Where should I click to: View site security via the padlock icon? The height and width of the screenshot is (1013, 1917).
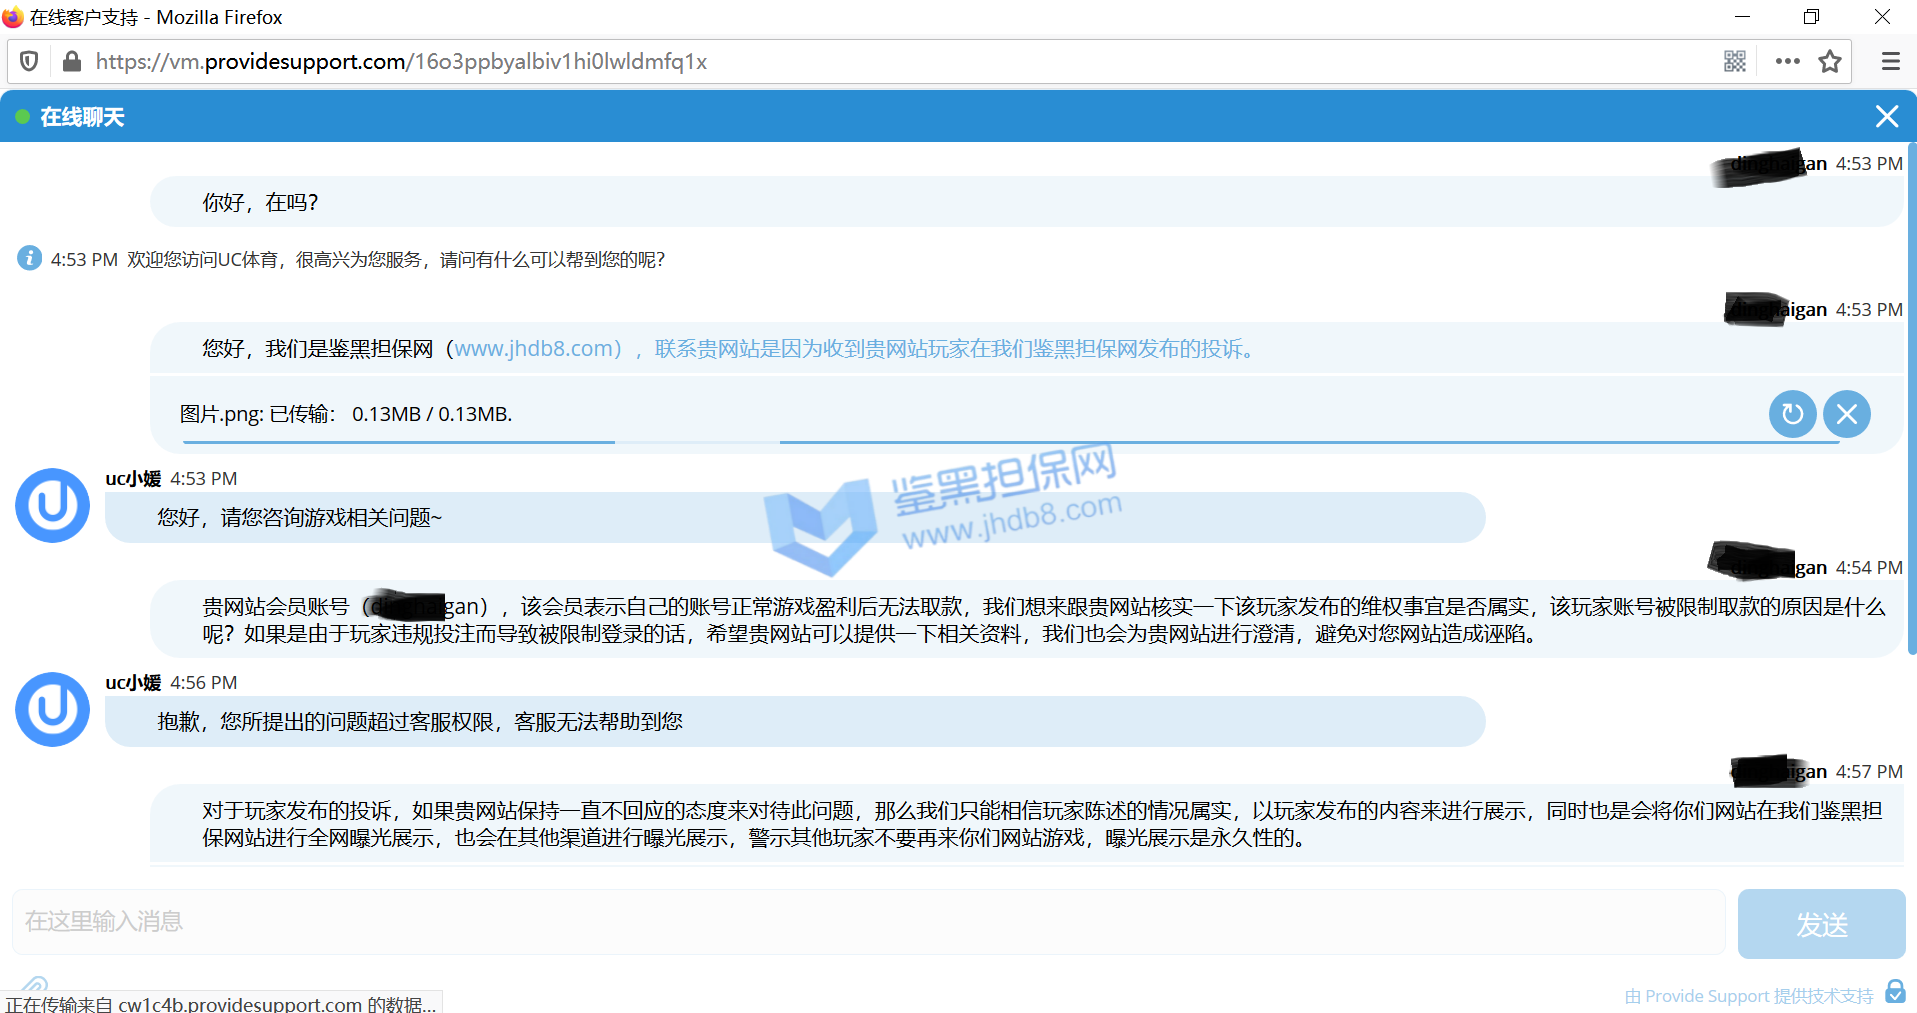pyautogui.click(x=71, y=62)
